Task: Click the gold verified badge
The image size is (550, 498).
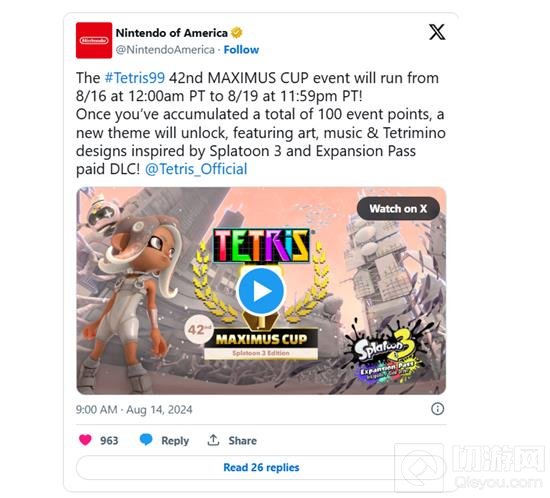Action: (x=237, y=33)
